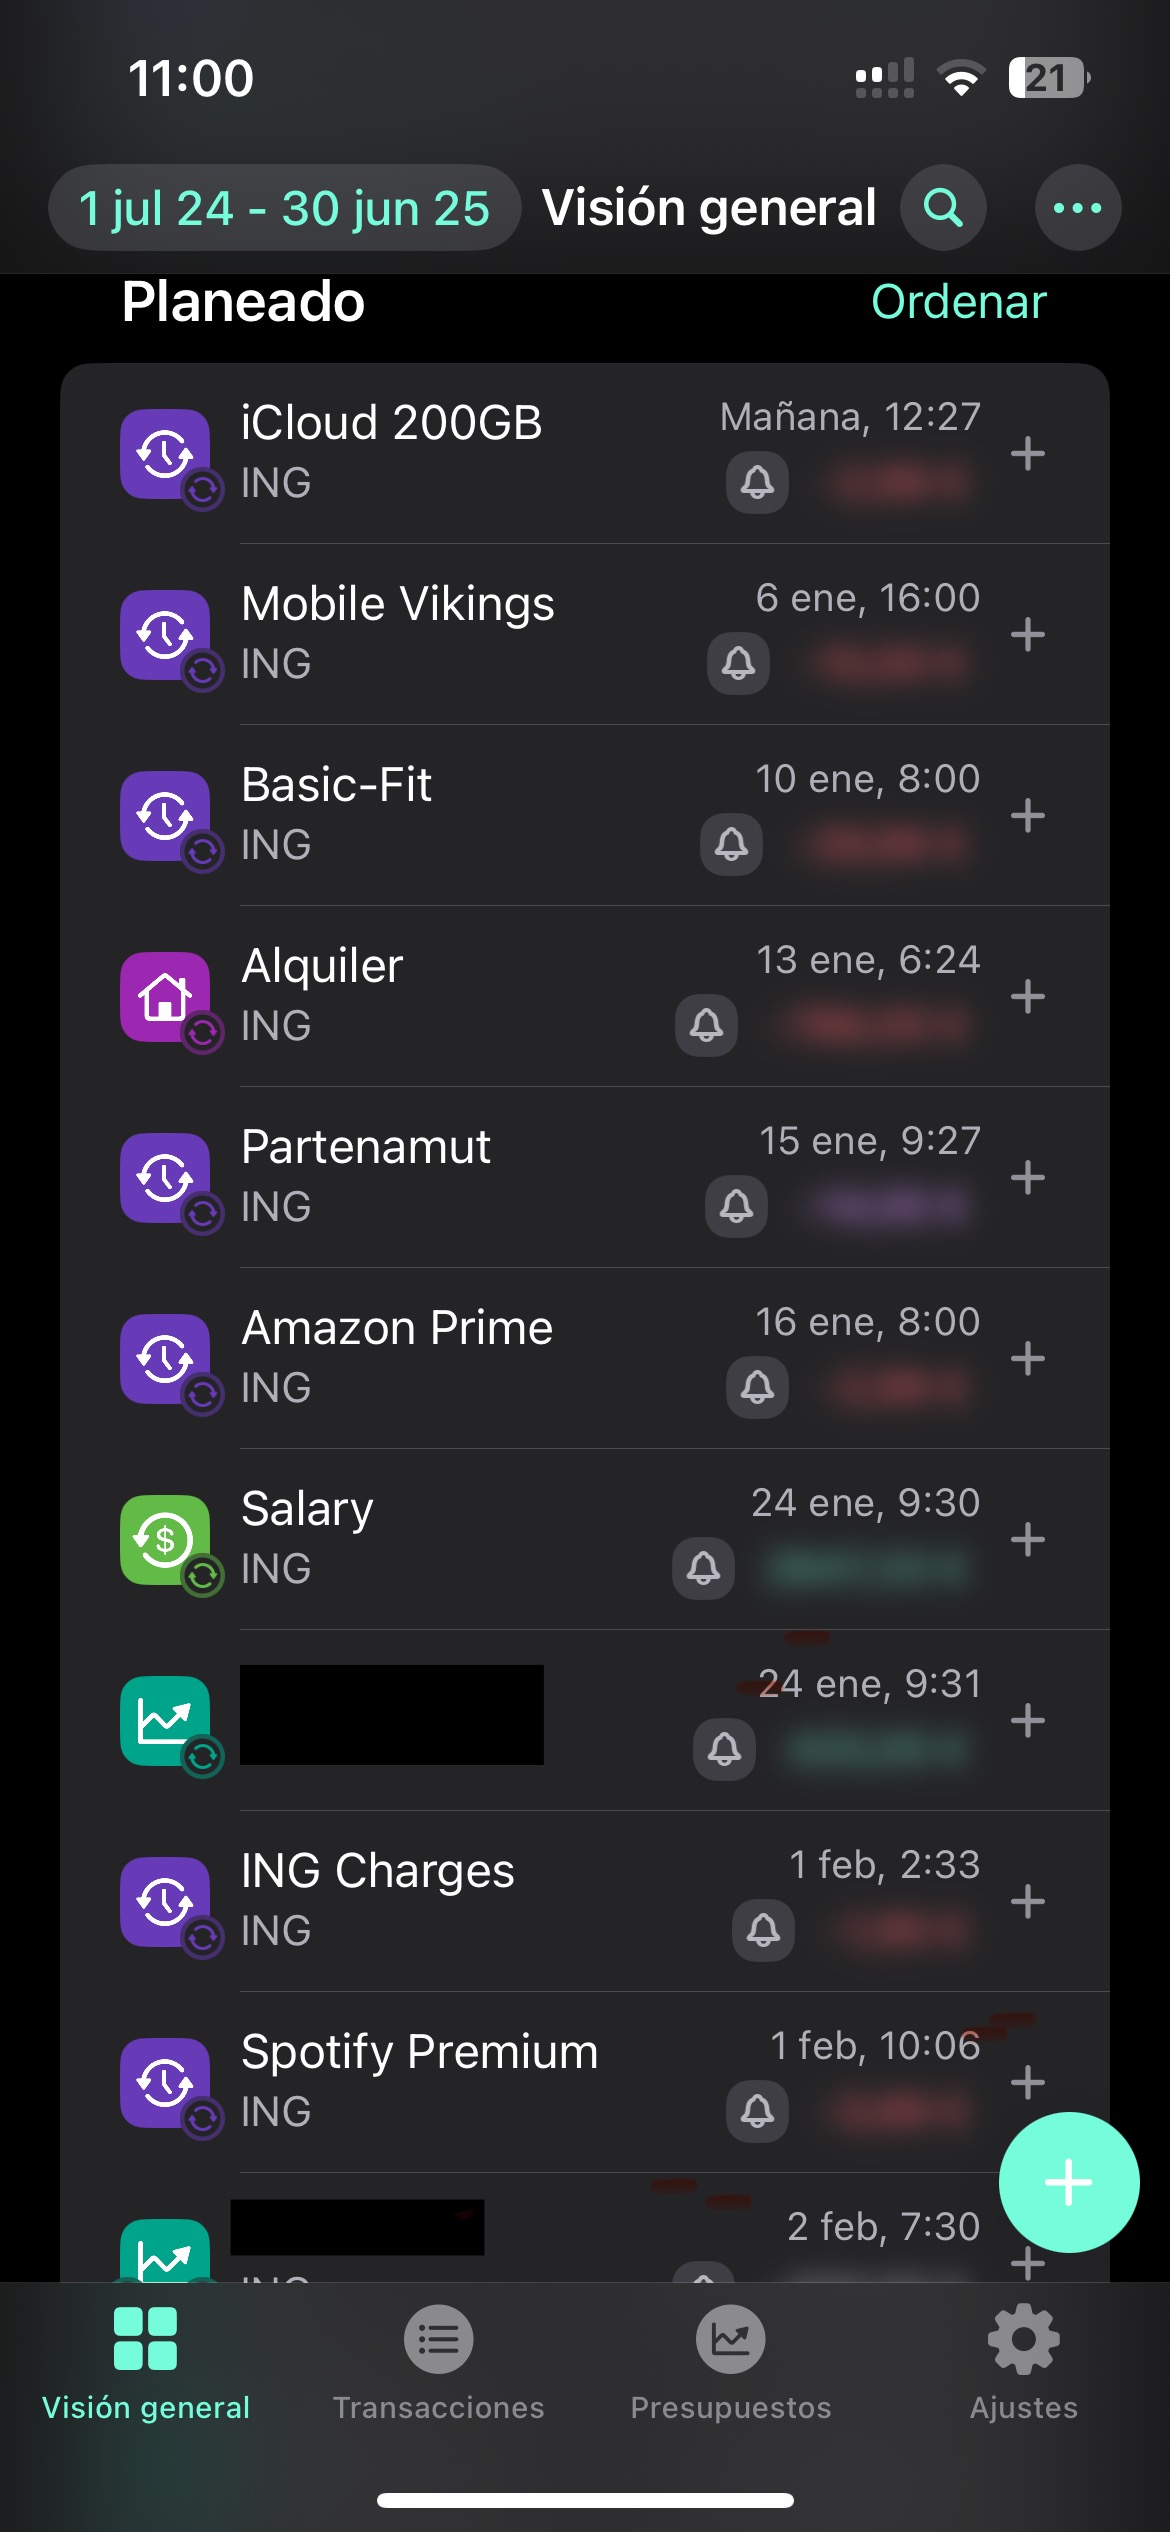Image resolution: width=1170 pixels, height=2532 pixels.
Task: Open the Alquiler house category icon
Action: pos(165,997)
